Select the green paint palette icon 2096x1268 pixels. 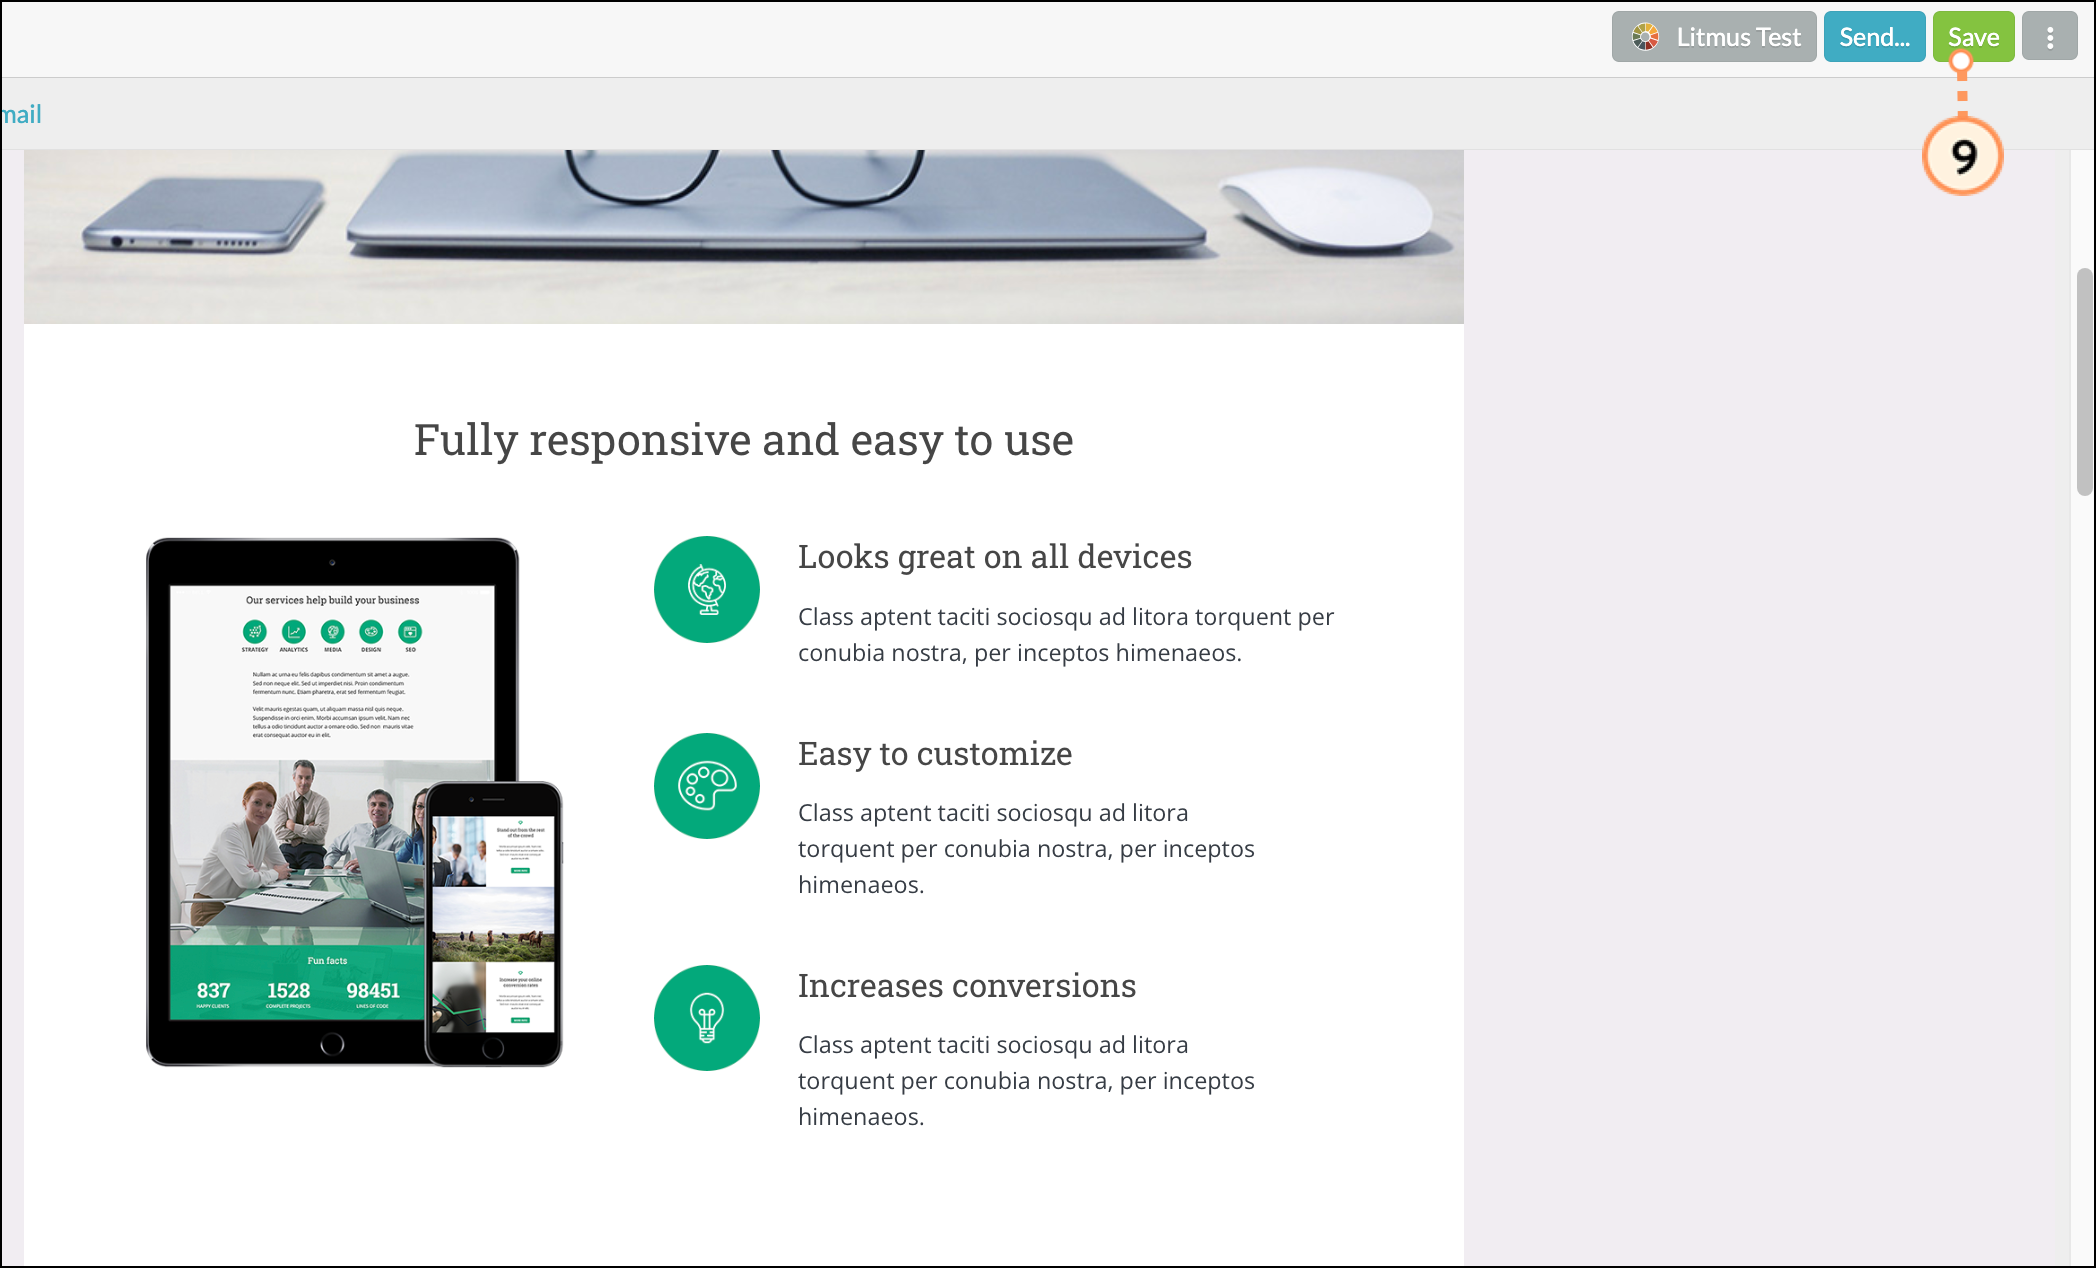(x=707, y=786)
